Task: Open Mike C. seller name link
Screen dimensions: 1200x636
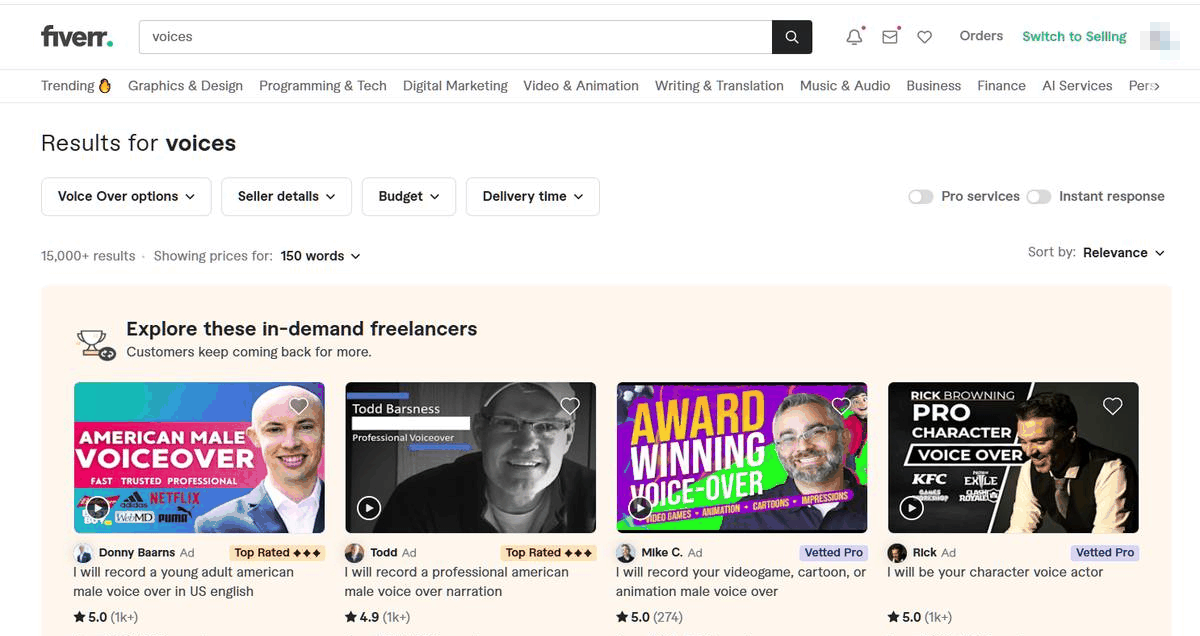Action: pyautogui.click(x=662, y=553)
